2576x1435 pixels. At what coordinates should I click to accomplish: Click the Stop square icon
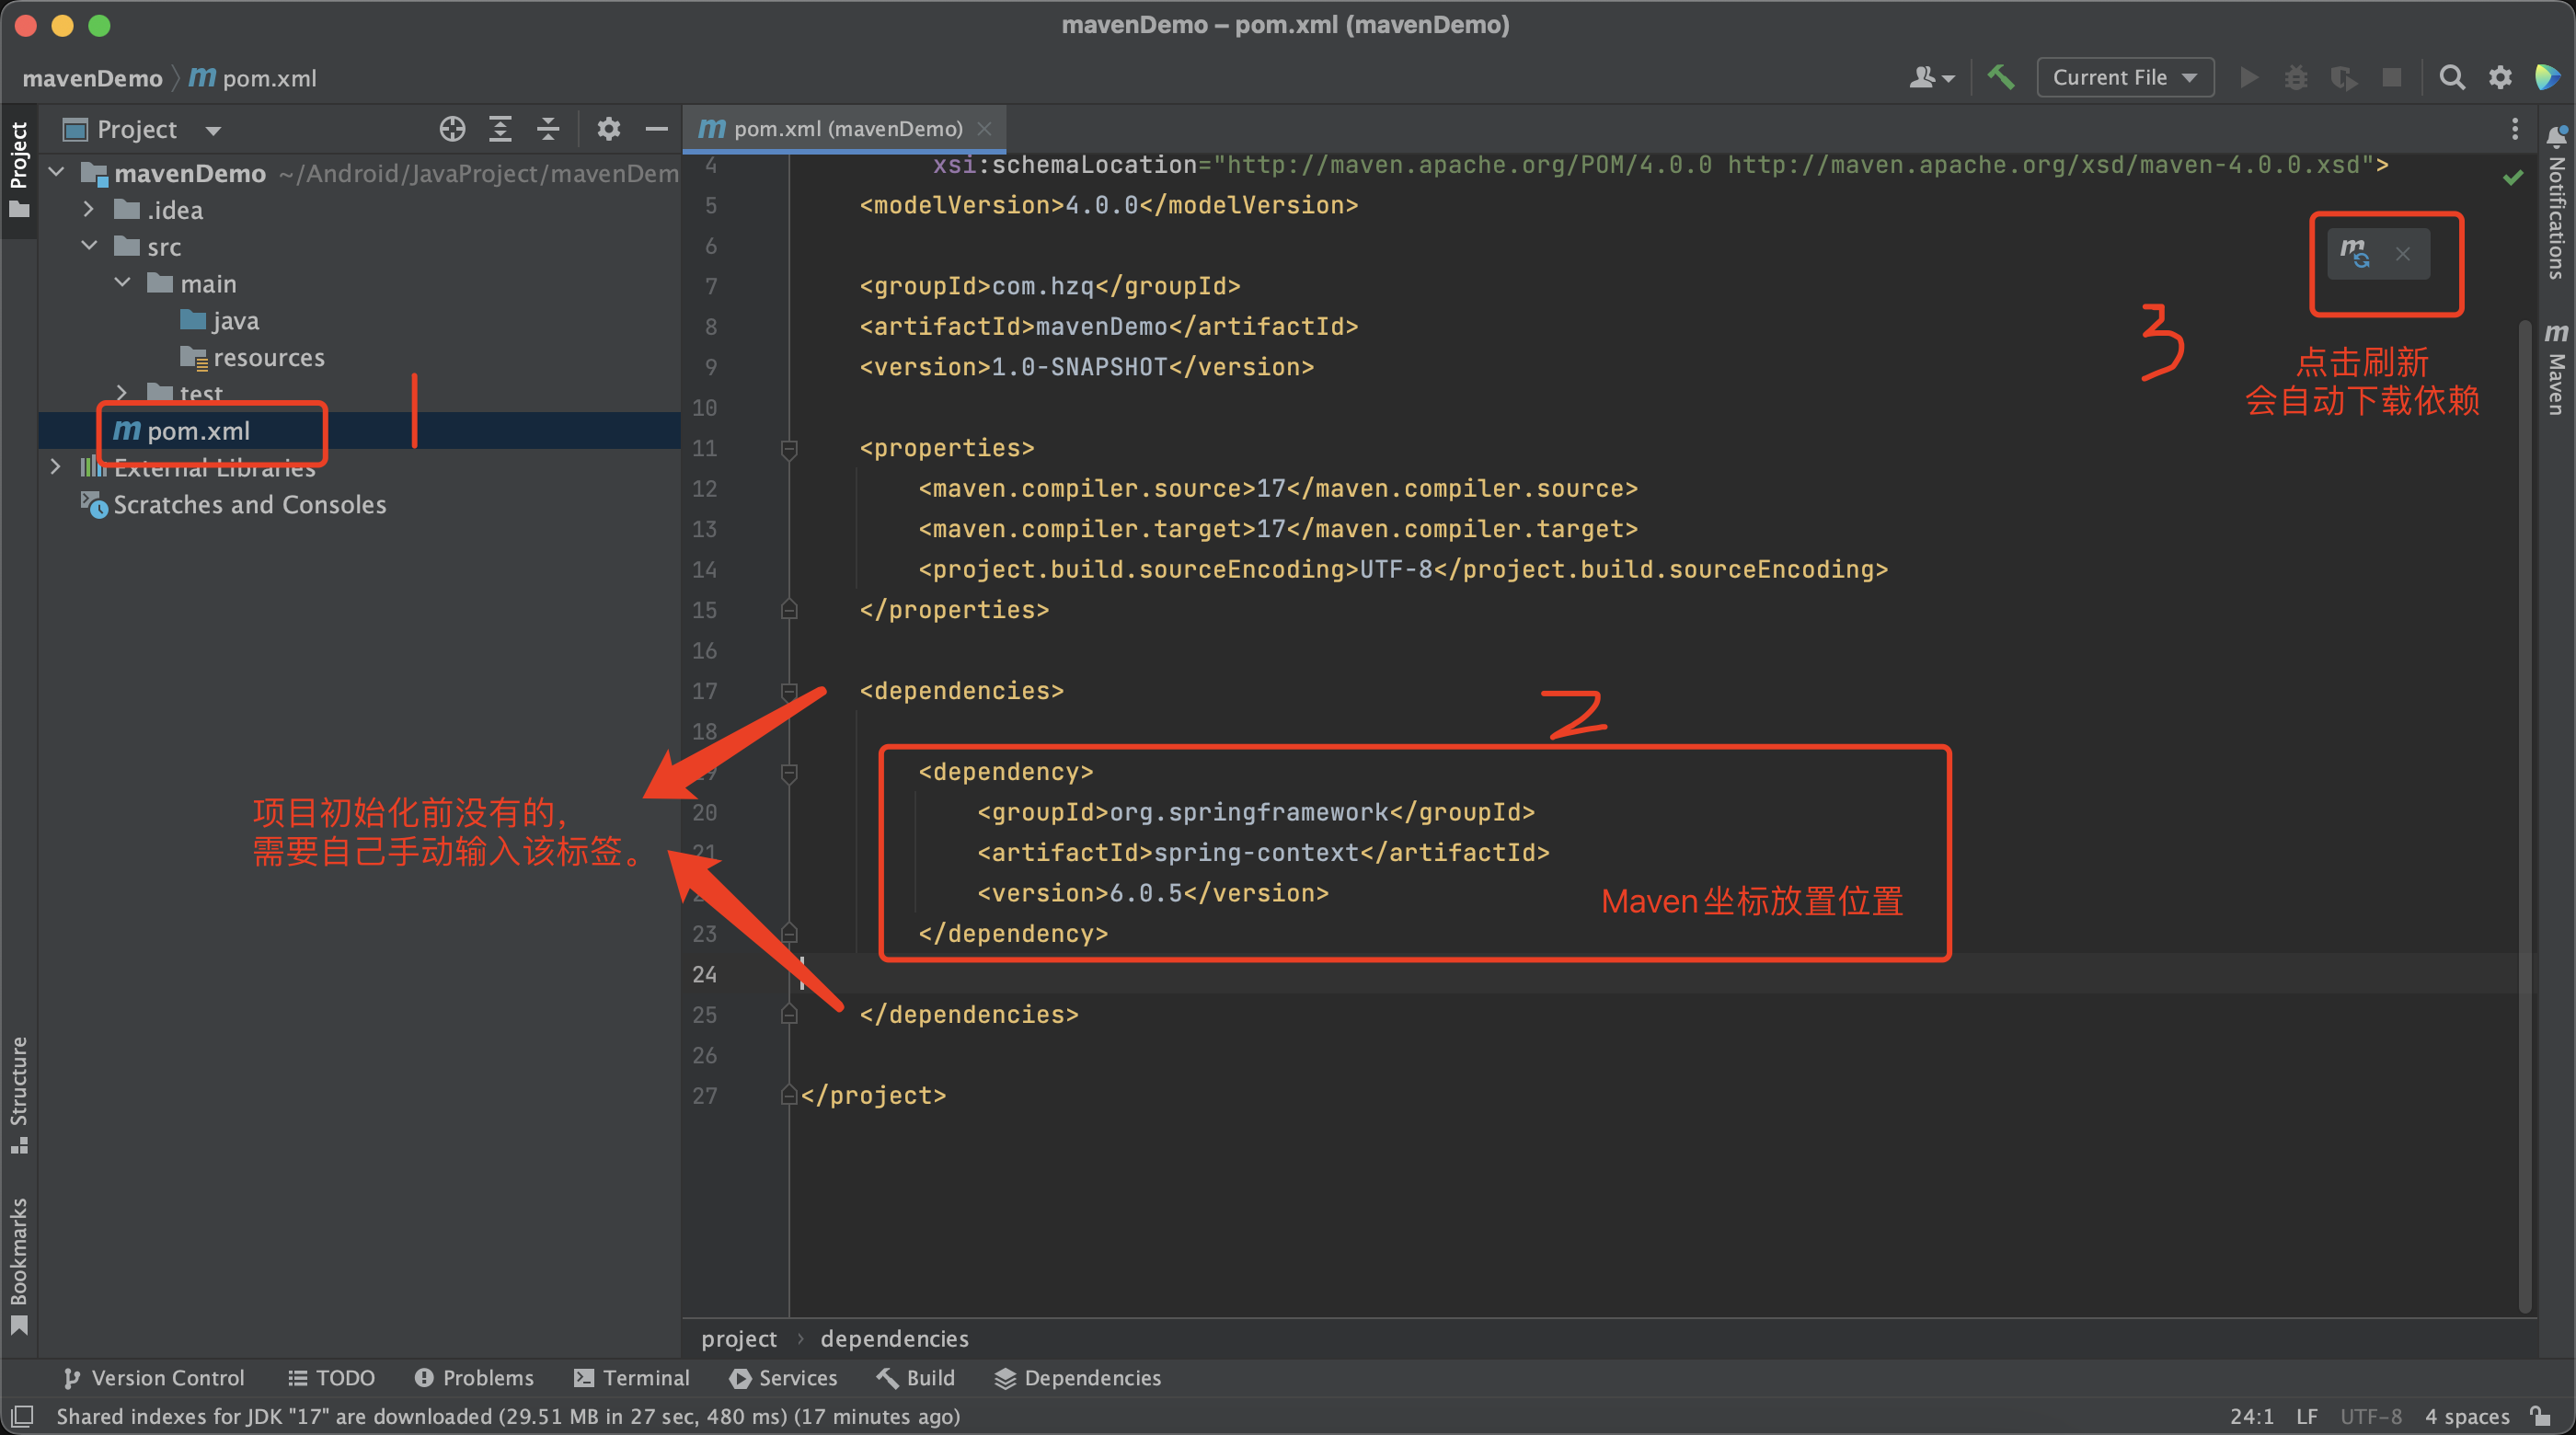(2391, 77)
